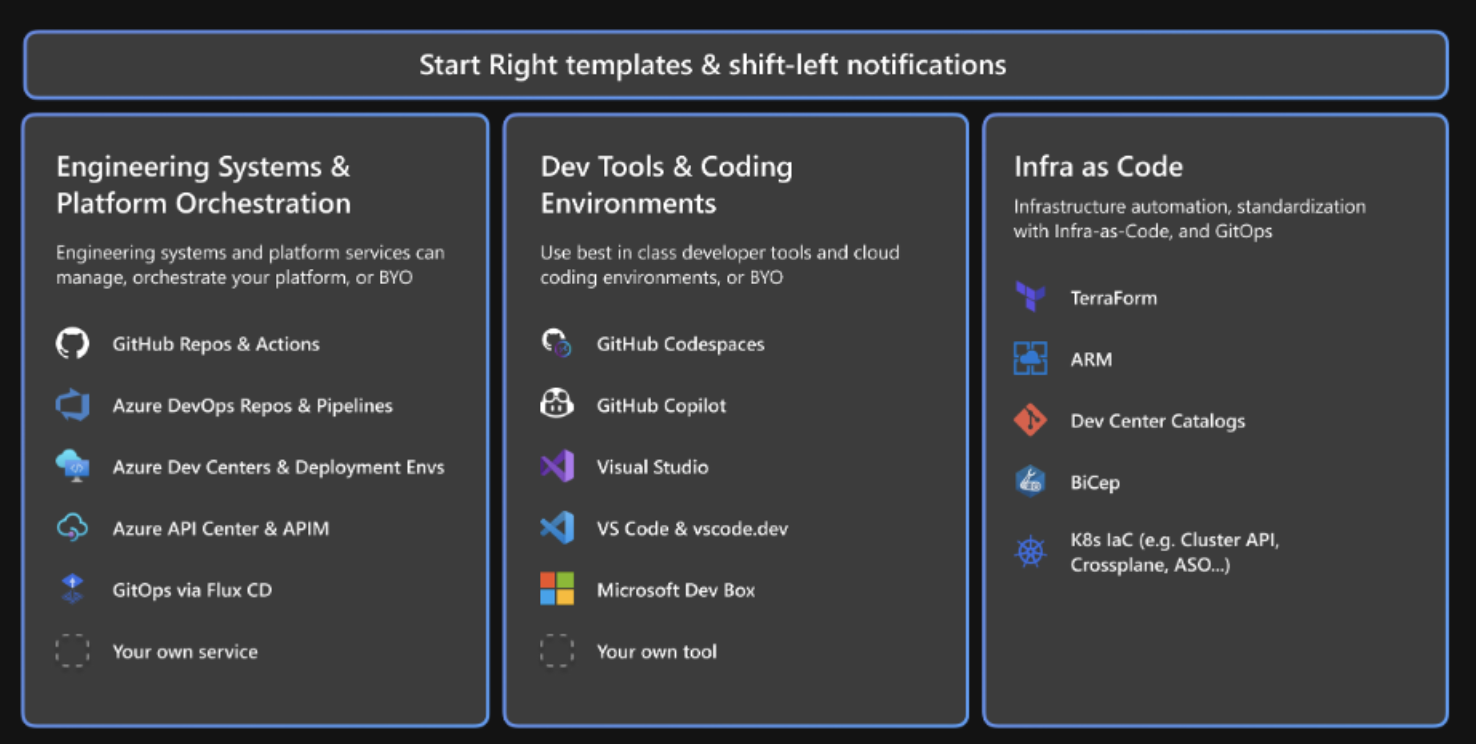
Task: Click the Microsoft logo beside Dev Box
Action: (x=557, y=589)
